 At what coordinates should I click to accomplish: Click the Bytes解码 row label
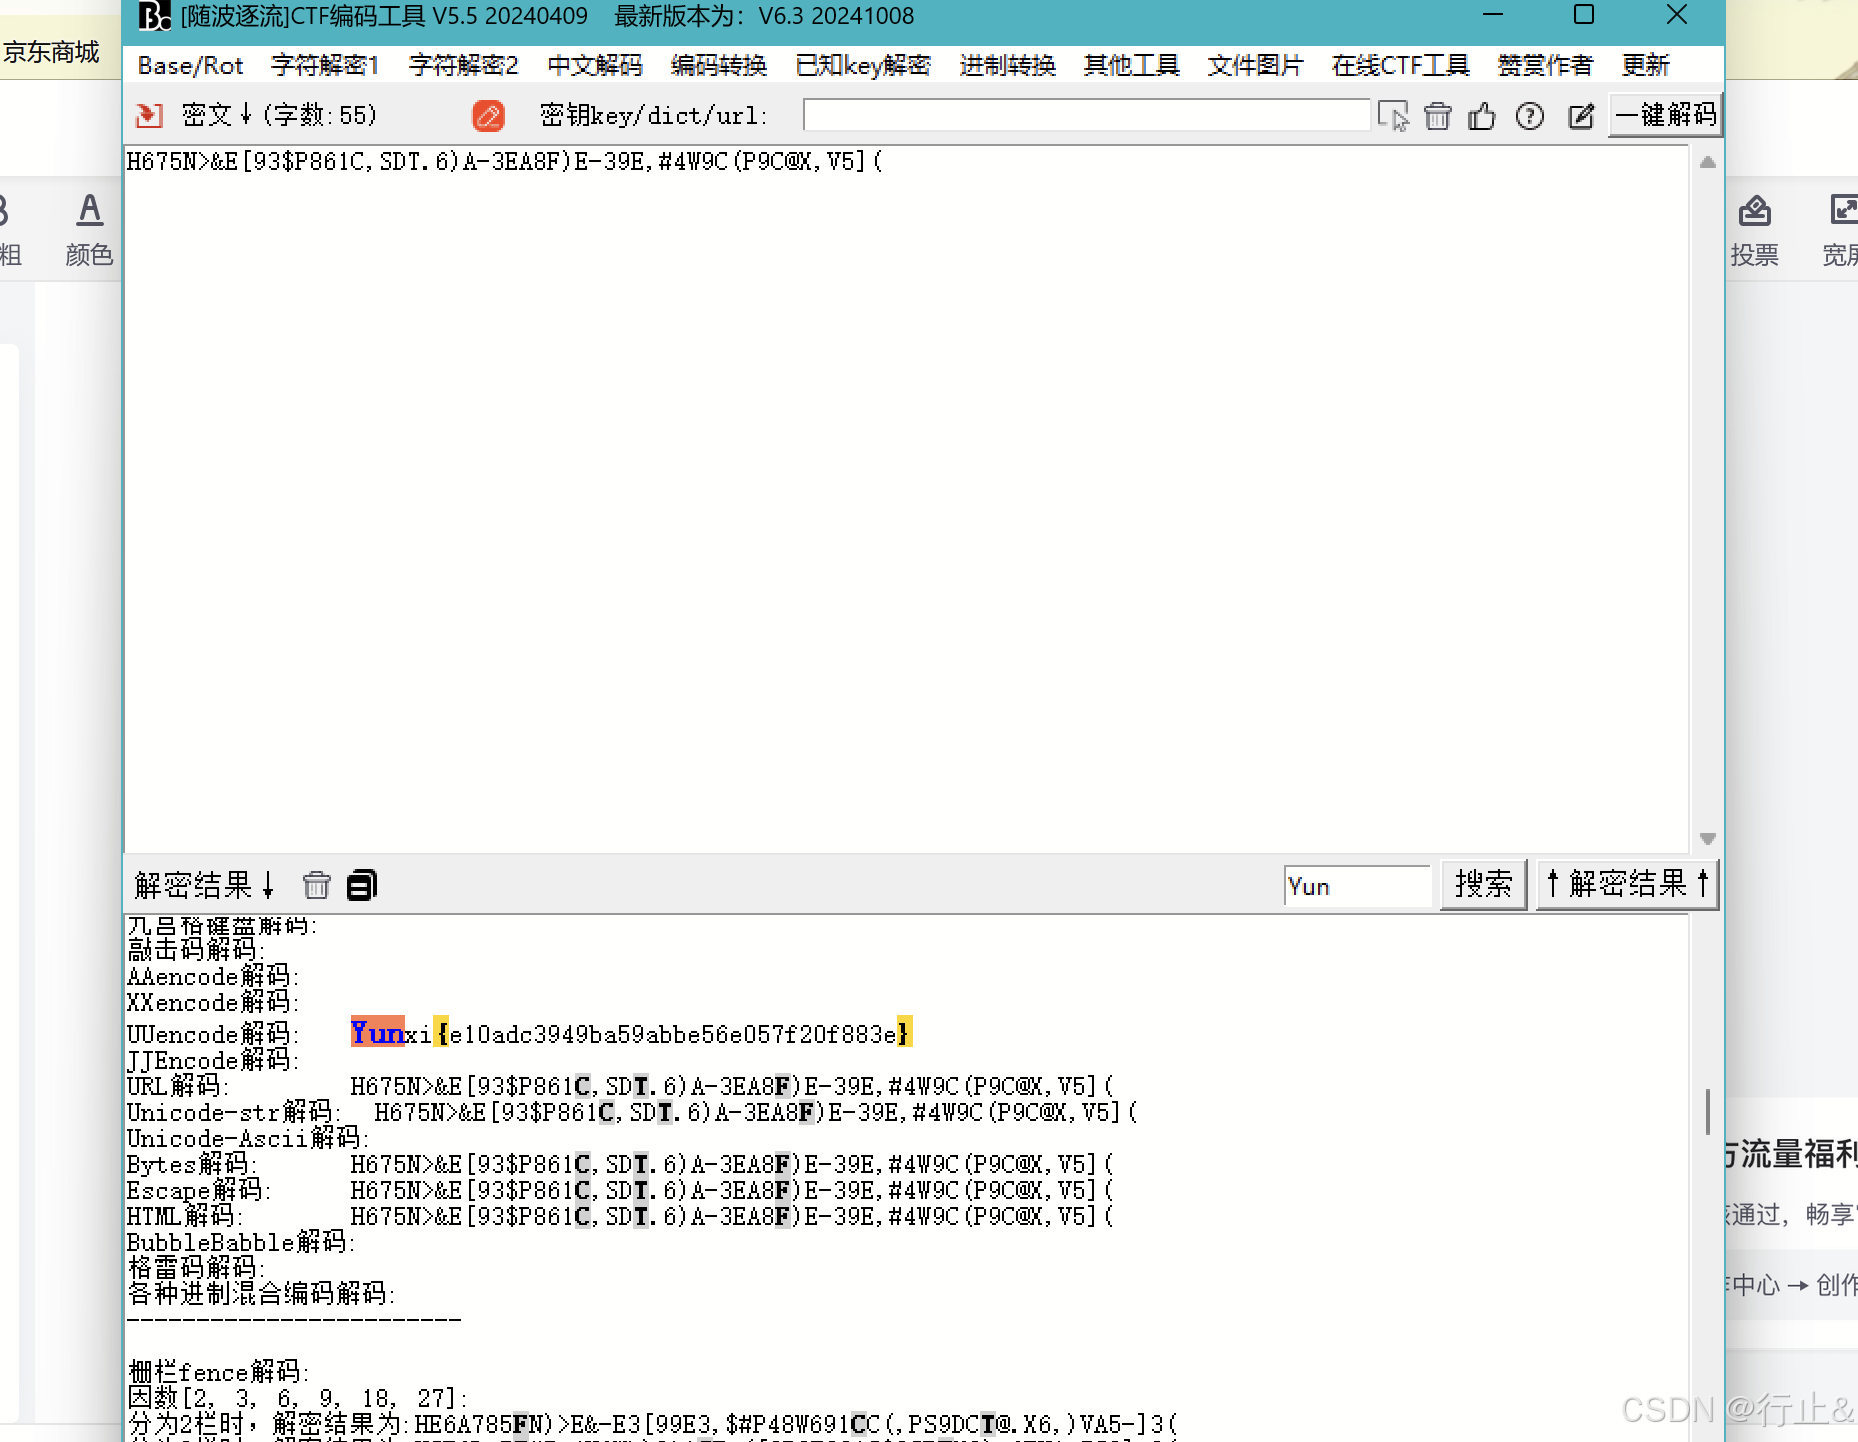[192, 1164]
